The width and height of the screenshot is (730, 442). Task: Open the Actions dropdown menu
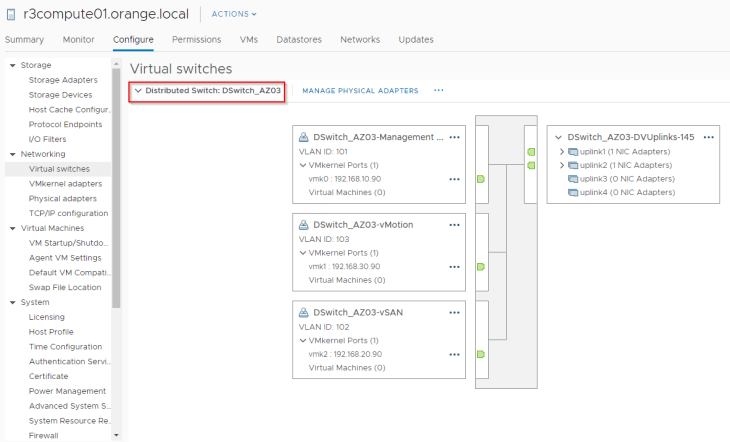click(x=234, y=14)
